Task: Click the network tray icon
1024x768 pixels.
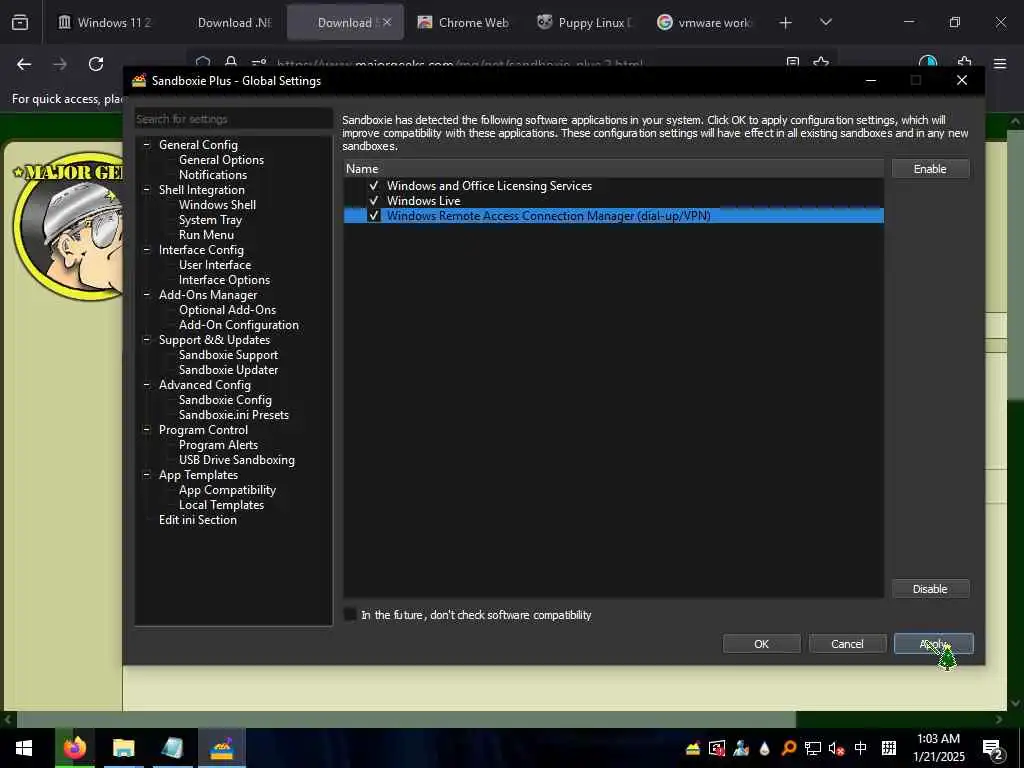Action: 812,748
